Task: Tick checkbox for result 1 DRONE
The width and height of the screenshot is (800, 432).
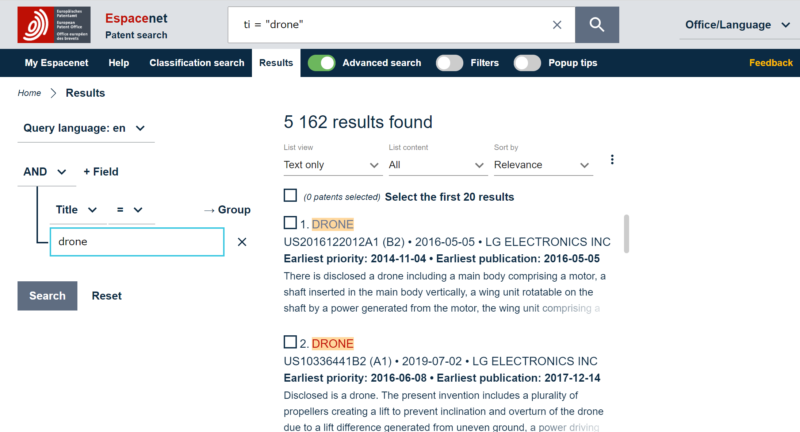Action: click(x=291, y=223)
